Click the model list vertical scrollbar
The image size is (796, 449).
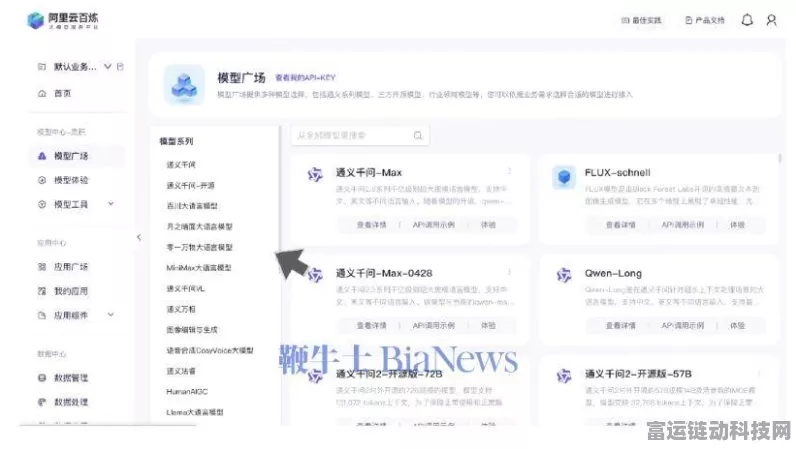coord(780,159)
